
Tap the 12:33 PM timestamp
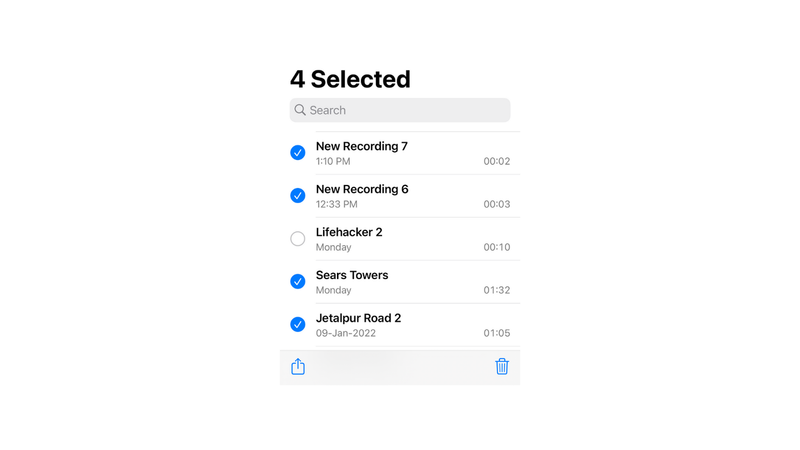[x=337, y=204]
